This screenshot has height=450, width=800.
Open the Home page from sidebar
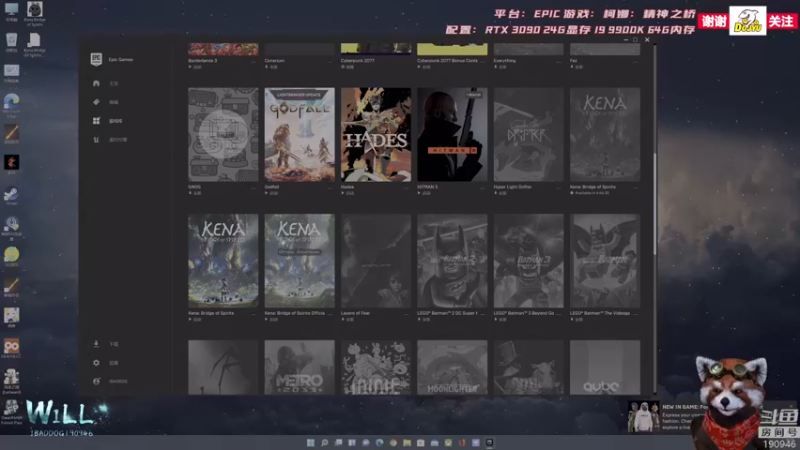coord(96,83)
